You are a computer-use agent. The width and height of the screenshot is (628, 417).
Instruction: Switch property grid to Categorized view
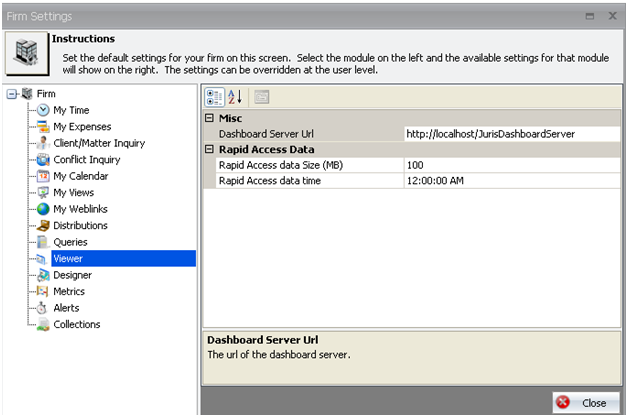point(215,97)
